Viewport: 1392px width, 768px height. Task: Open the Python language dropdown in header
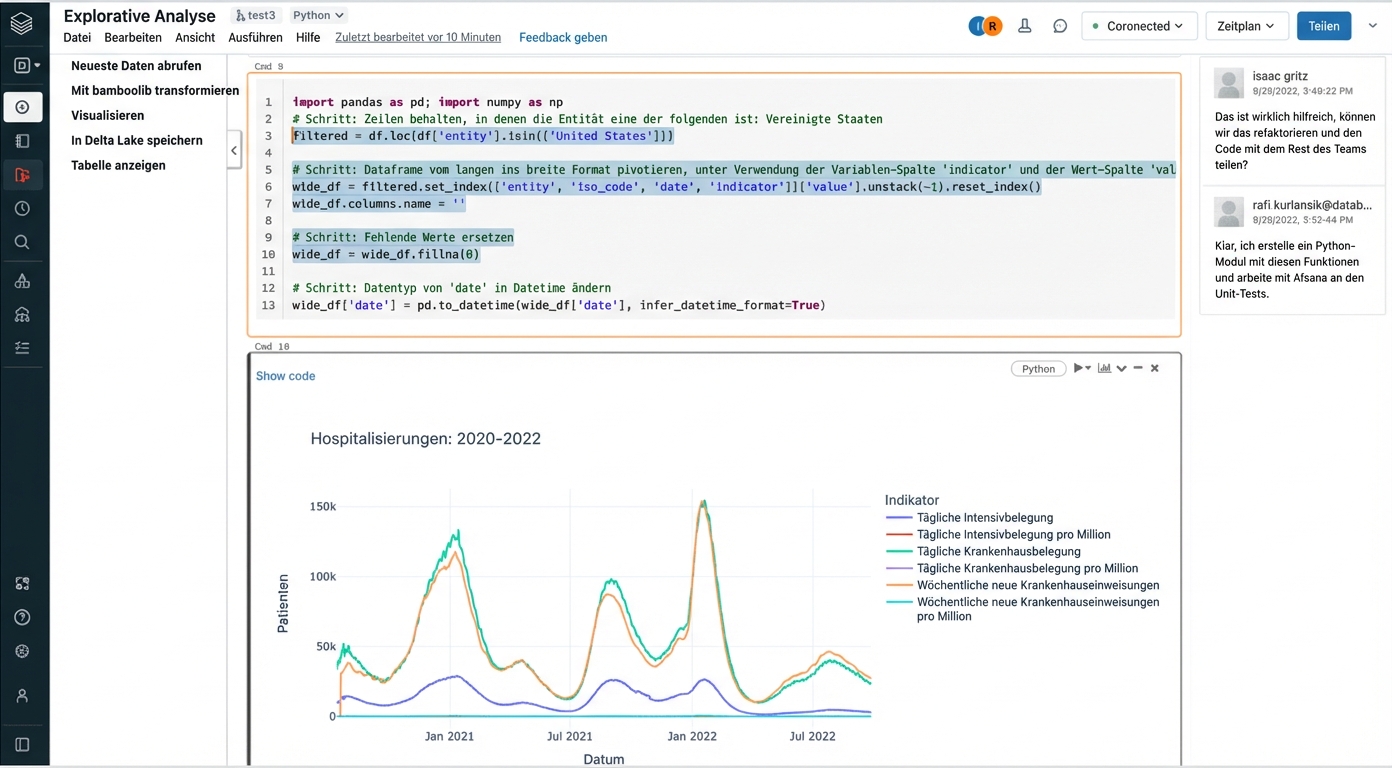[x=318, y=15]
